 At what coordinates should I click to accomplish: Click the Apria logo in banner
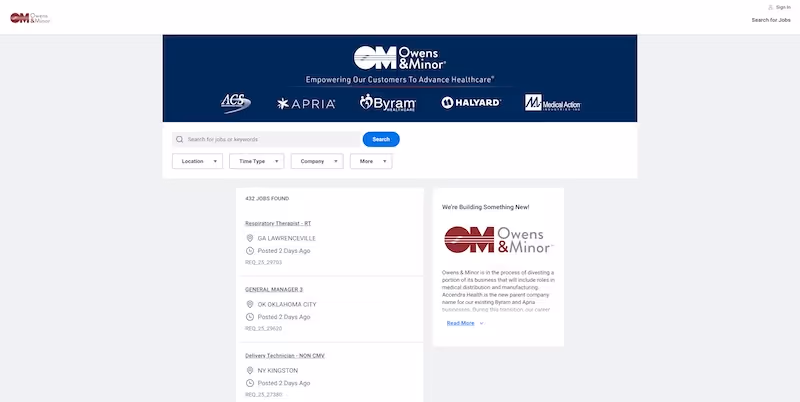pyautogui.click(x=306, y=104)
